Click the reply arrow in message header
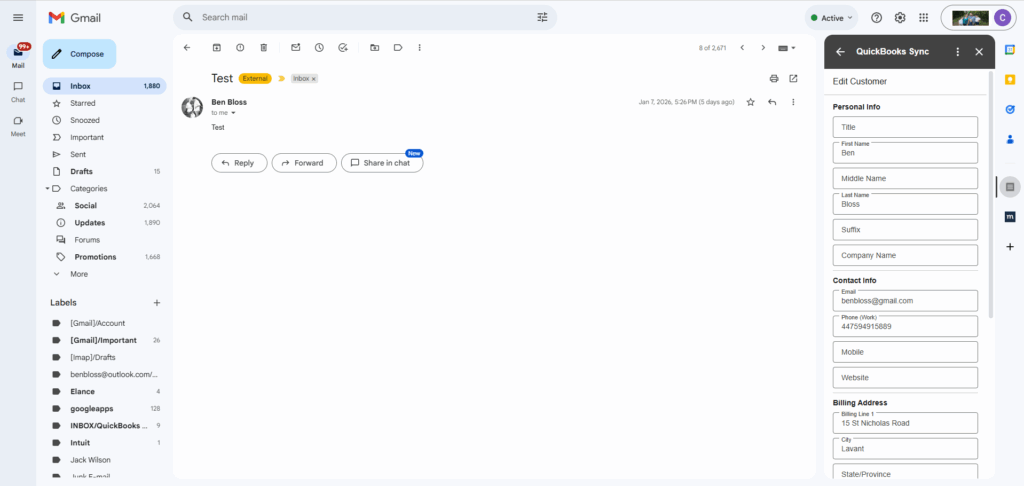Screen dimensions: 1024x486 [x=772, y=102]
